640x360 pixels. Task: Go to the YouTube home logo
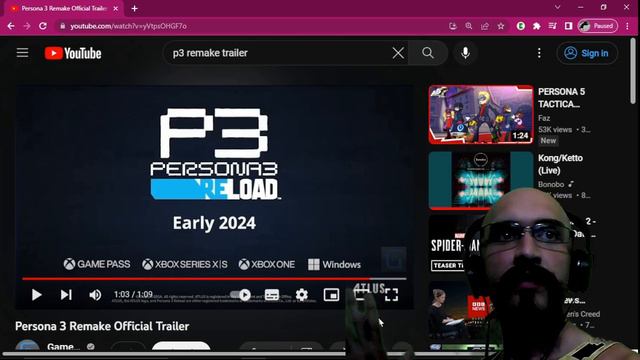coord(73,53)
